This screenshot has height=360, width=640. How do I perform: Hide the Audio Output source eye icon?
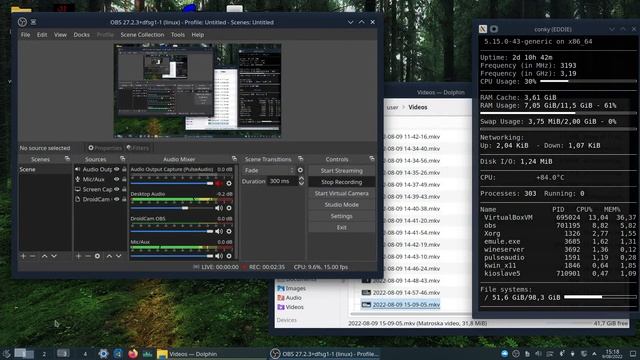point(117,169)
